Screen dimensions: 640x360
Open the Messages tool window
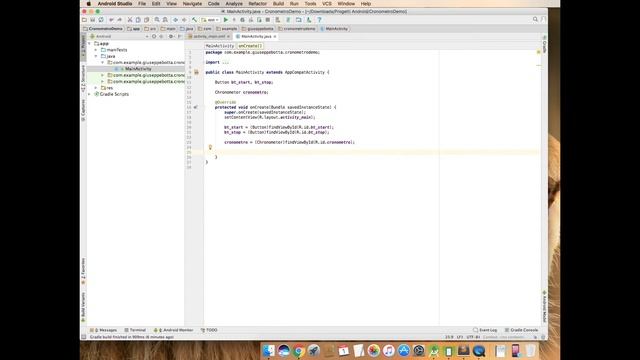[103, 330]
